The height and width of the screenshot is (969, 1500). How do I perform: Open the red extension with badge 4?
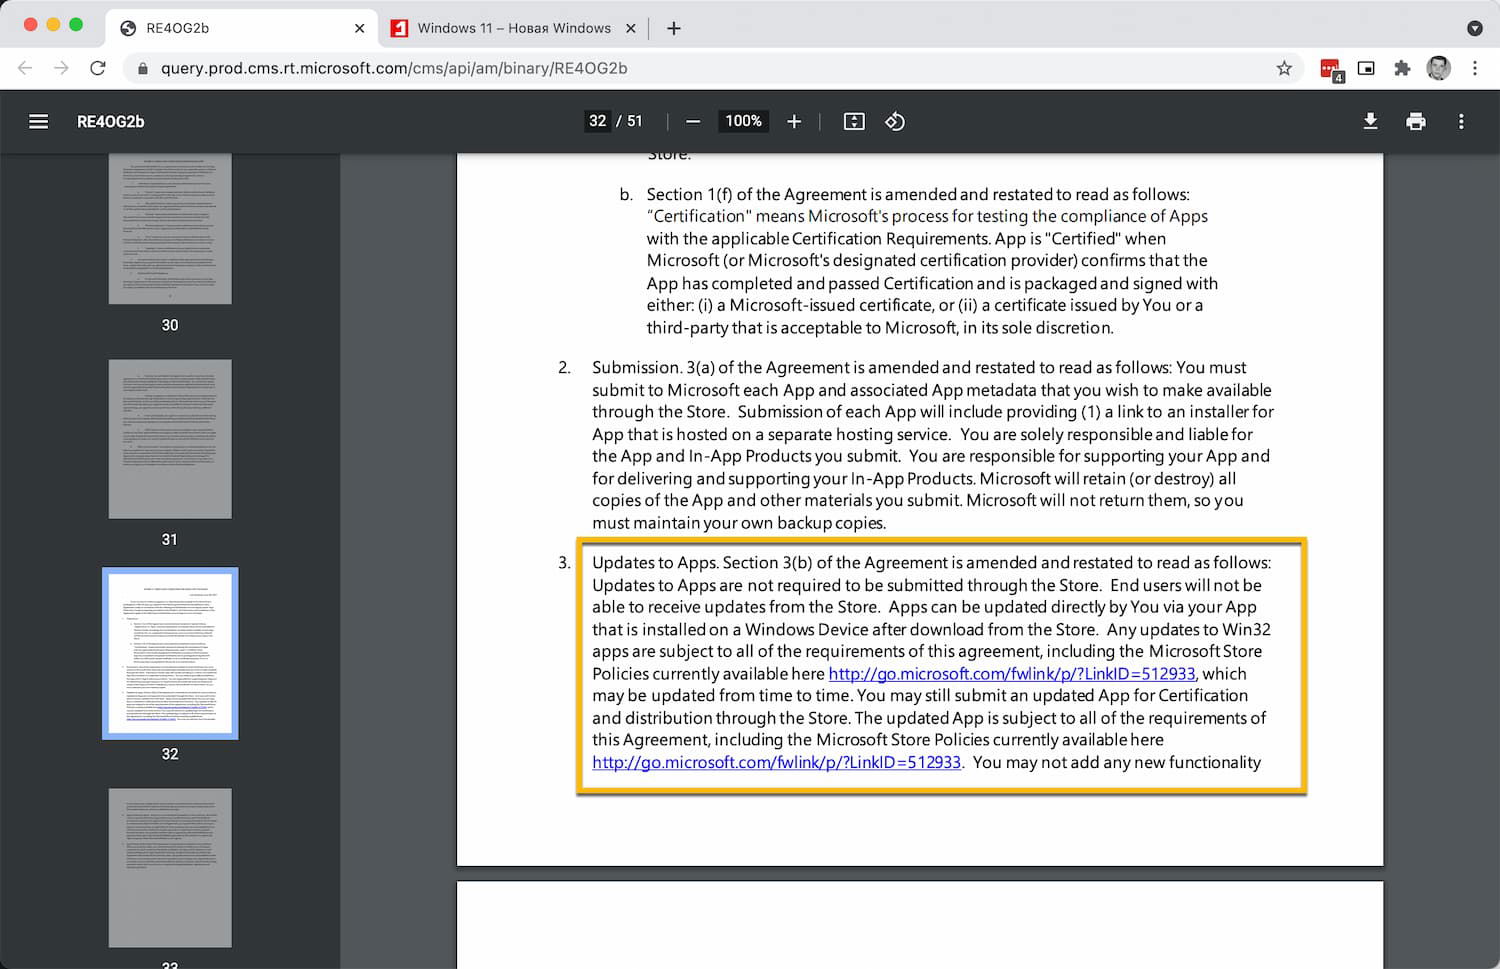point(1331,69)
